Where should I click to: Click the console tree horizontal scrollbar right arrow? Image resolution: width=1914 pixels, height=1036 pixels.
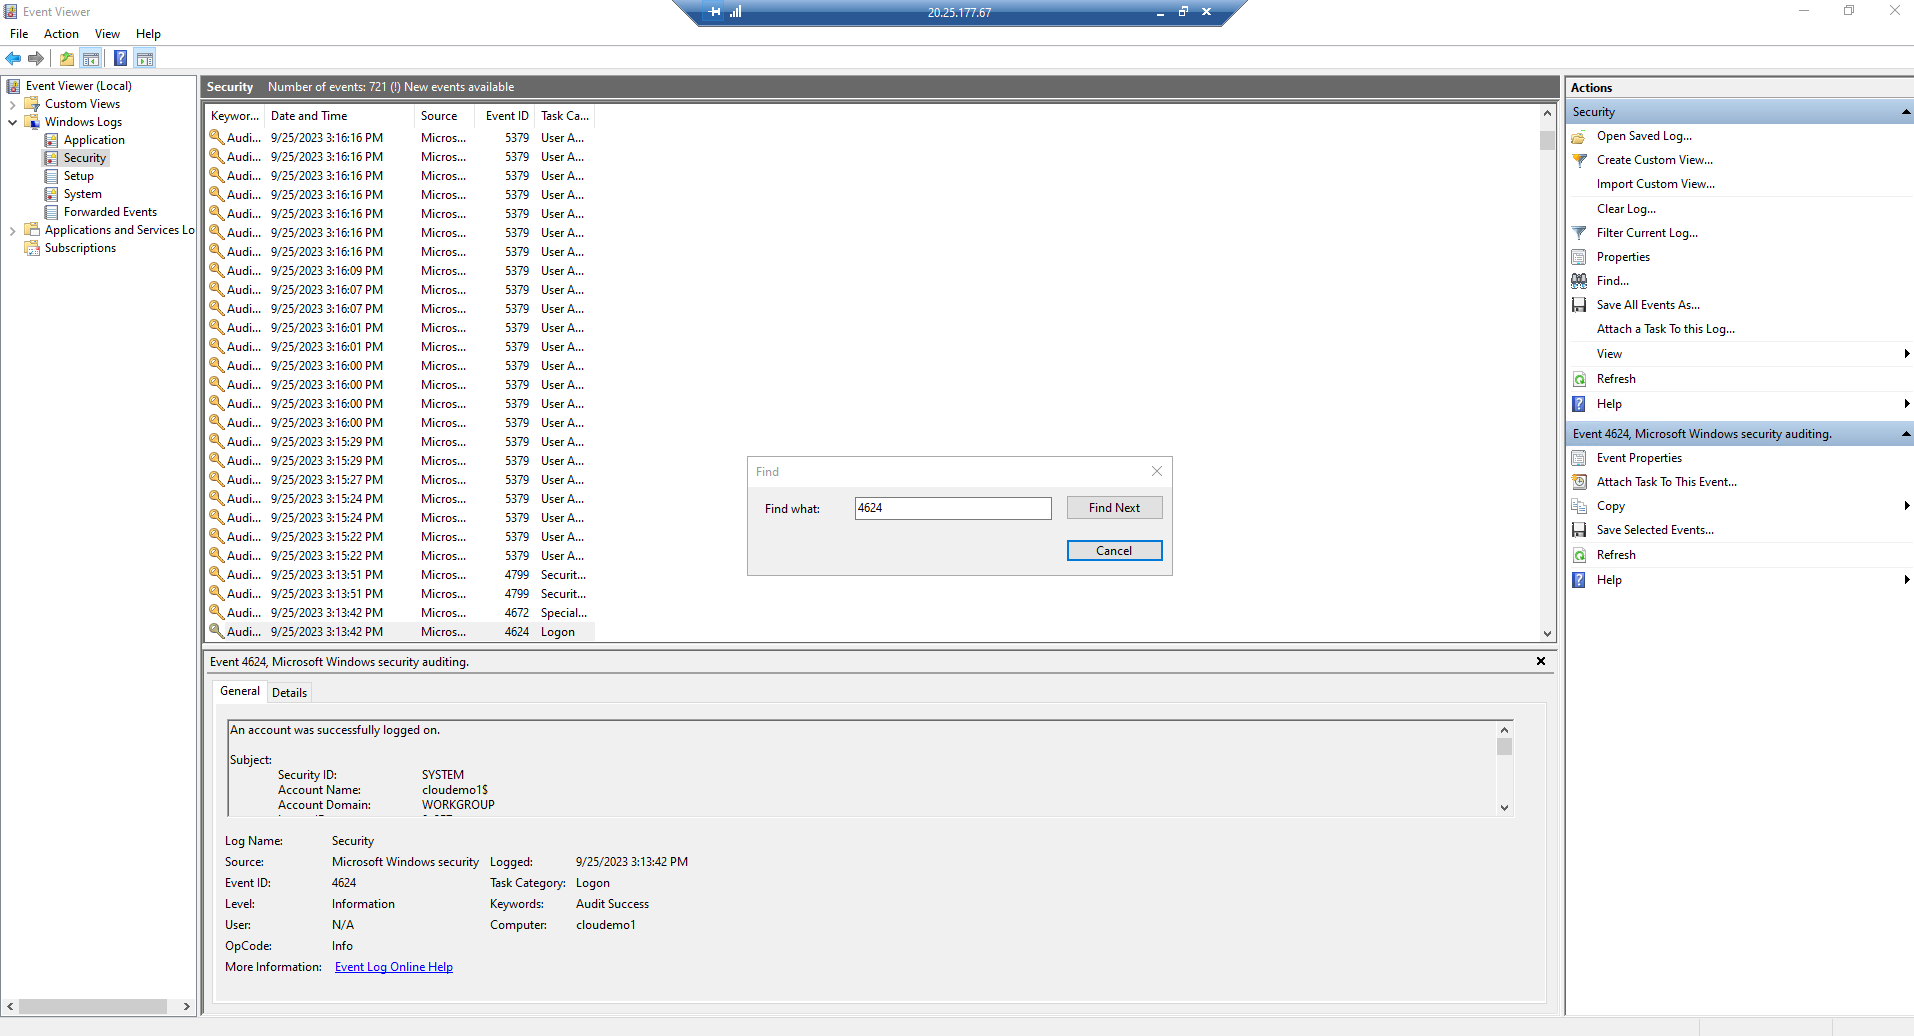187,1006
